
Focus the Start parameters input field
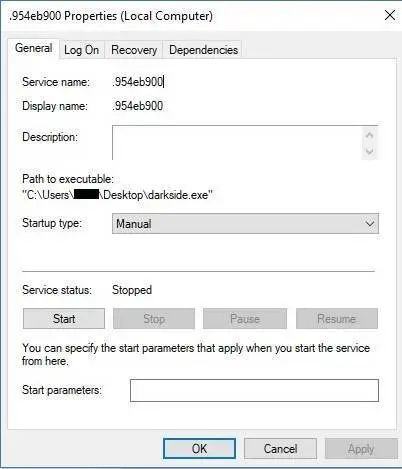pos(254,390)
